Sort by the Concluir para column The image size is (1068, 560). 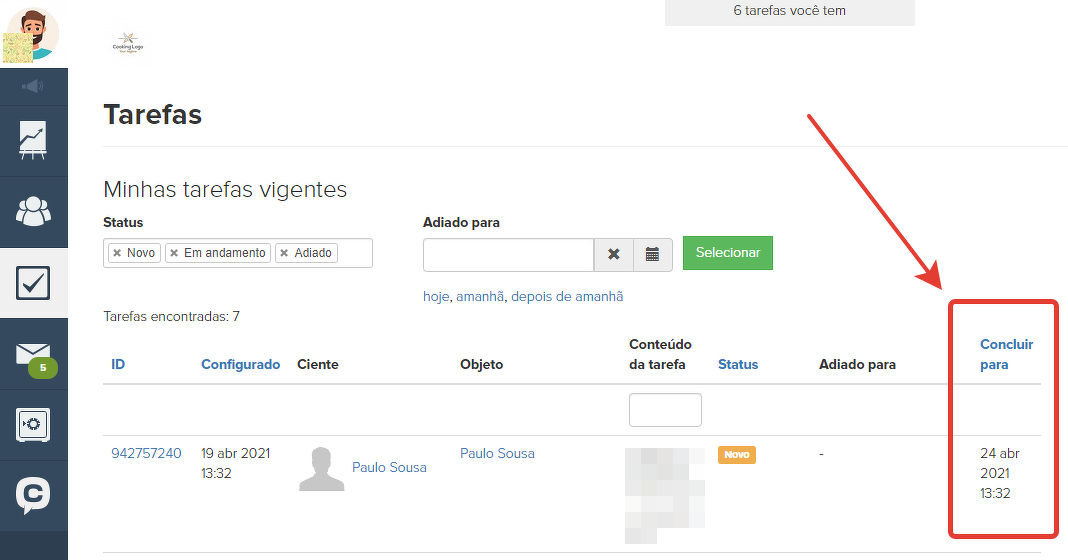[1006, 354]
